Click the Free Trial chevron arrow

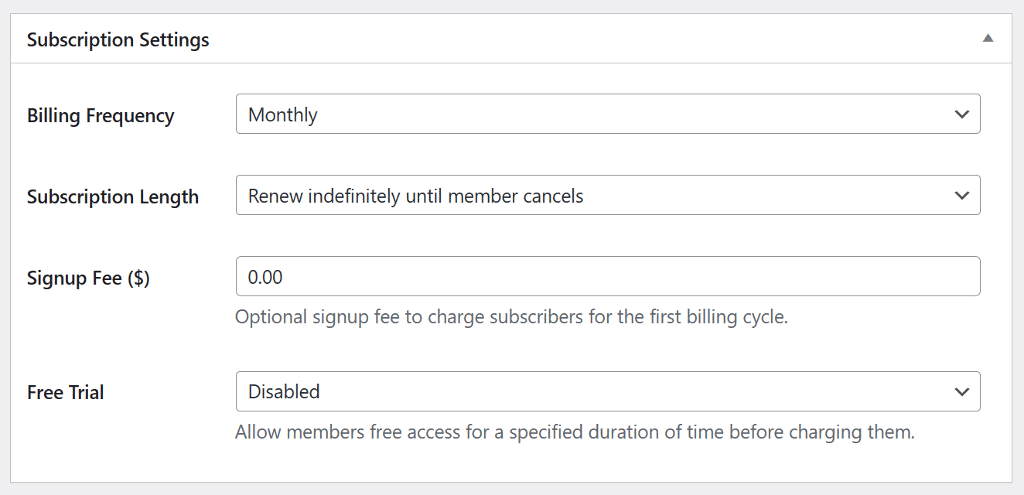click(962, 392)
